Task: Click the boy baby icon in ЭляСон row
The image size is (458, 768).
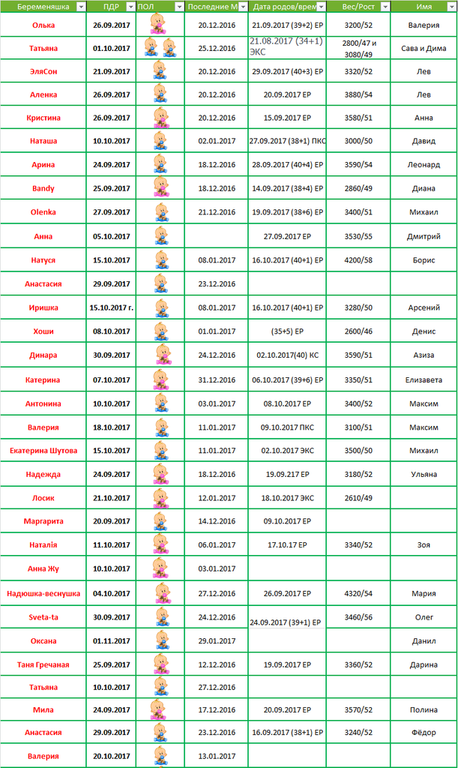Action: click(160, 71)
